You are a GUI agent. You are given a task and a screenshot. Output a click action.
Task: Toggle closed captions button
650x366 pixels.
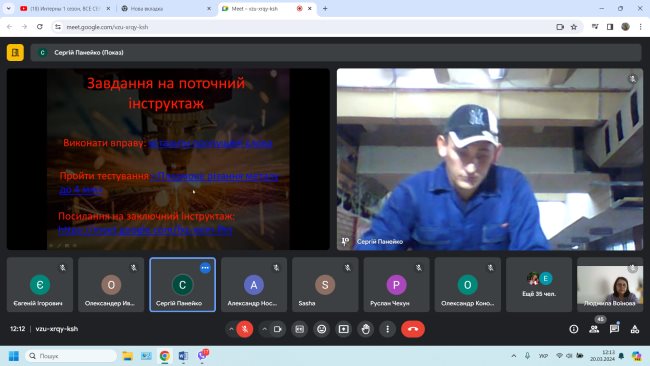(x=300, y=329)
